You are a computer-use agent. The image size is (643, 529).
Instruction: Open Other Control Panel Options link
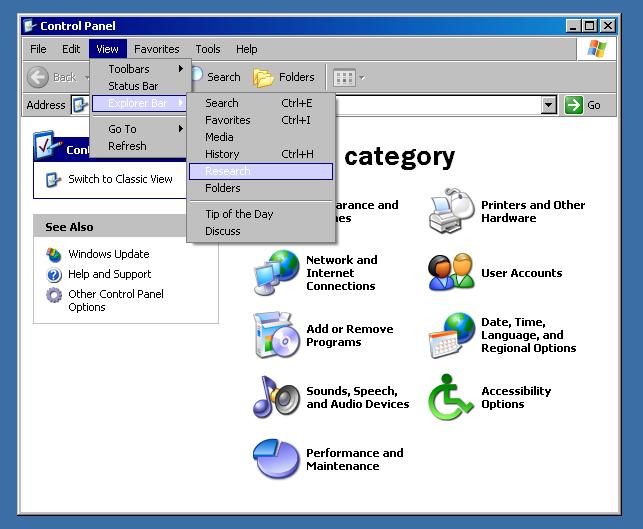click(x=116, y=301)
